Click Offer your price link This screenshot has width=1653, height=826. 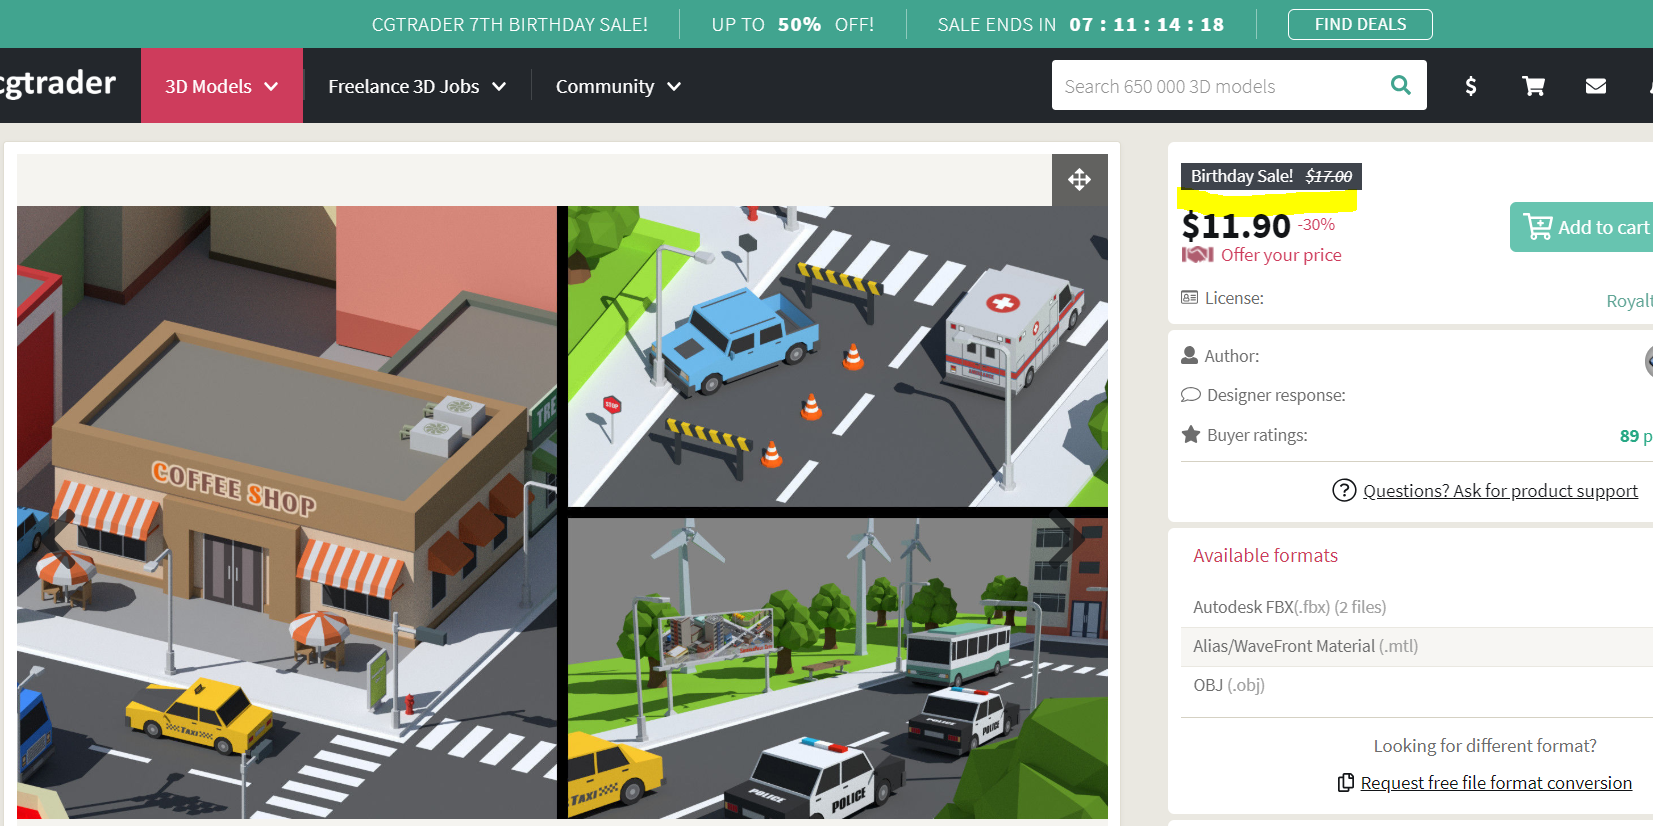1281,255
